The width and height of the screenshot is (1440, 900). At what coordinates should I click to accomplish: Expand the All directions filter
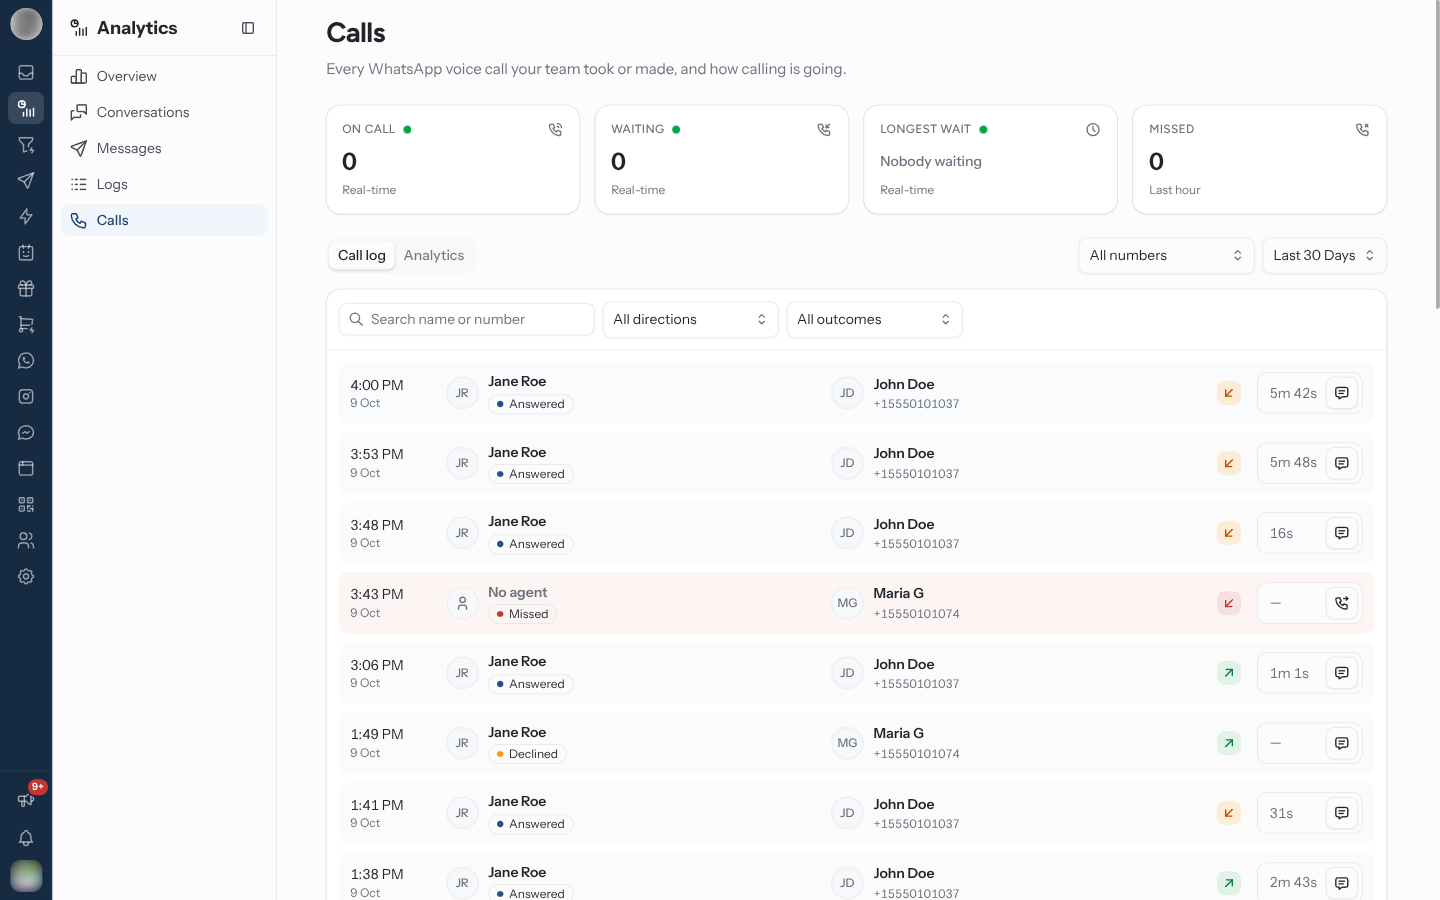[x=690, y=319]
